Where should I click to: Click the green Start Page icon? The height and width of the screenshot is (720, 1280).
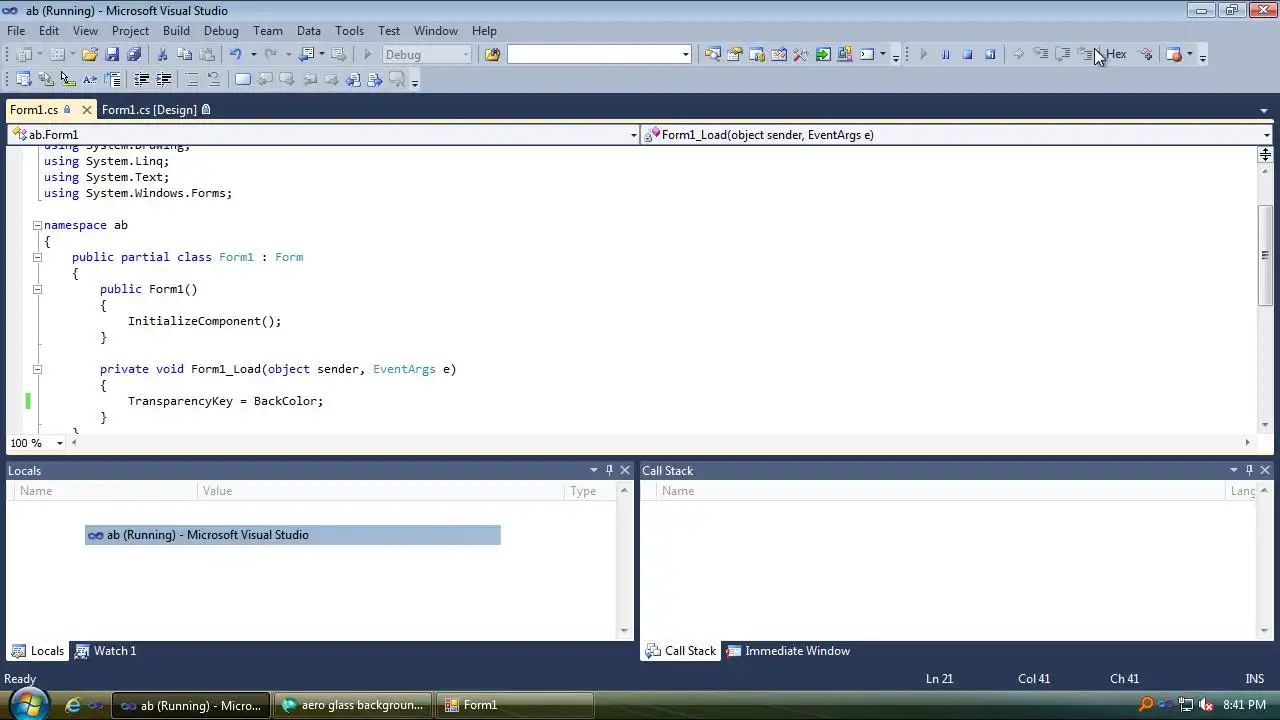point(822,54)
